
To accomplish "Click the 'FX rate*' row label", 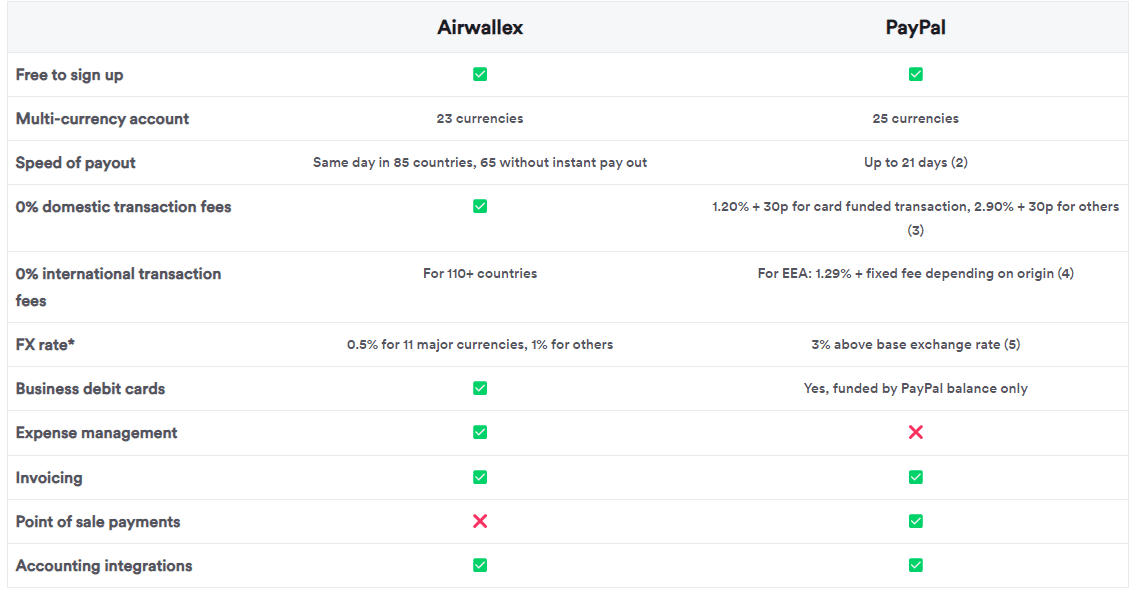I will [48, 344].
